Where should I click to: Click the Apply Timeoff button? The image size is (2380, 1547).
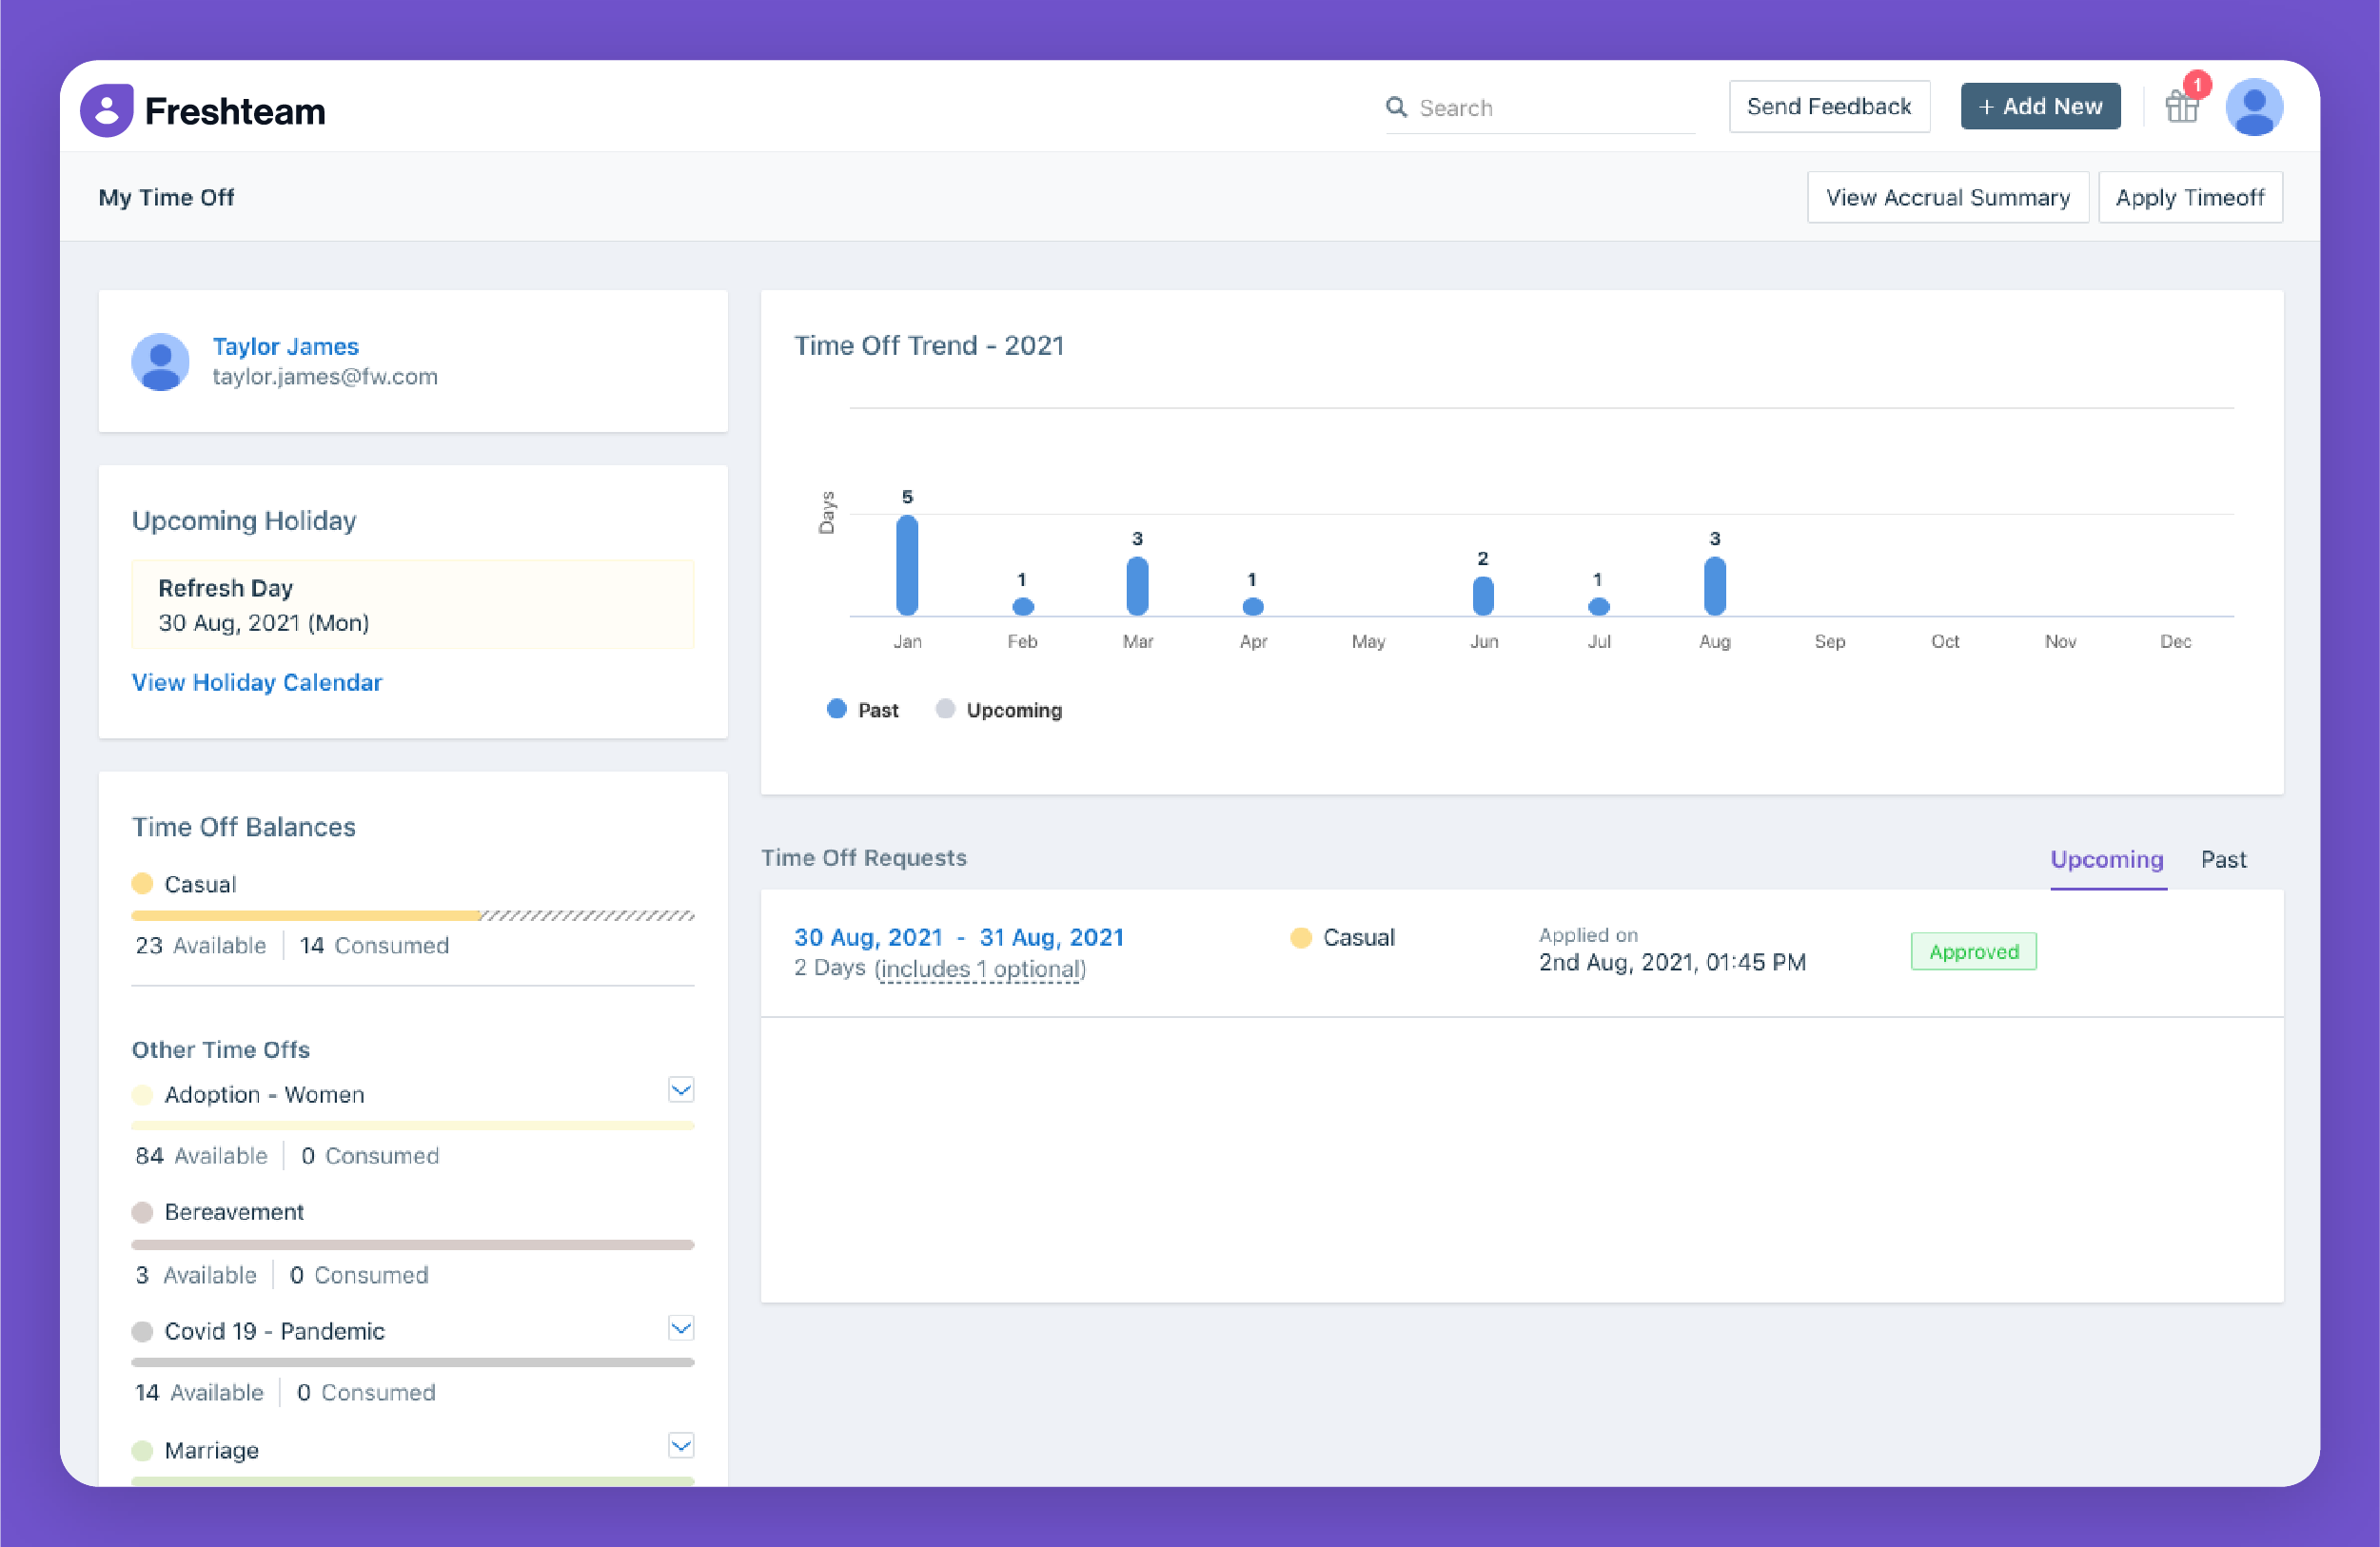(x=2189, y=196)
